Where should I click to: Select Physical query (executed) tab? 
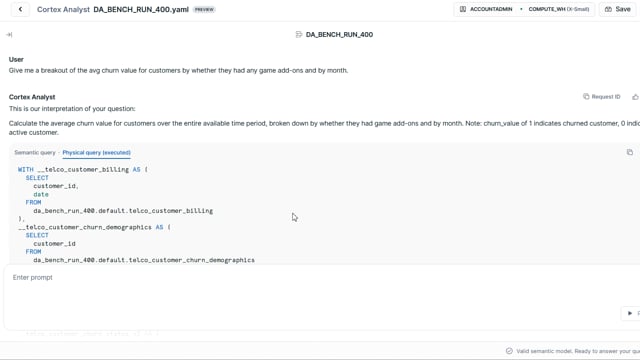(x=96, y=153)
